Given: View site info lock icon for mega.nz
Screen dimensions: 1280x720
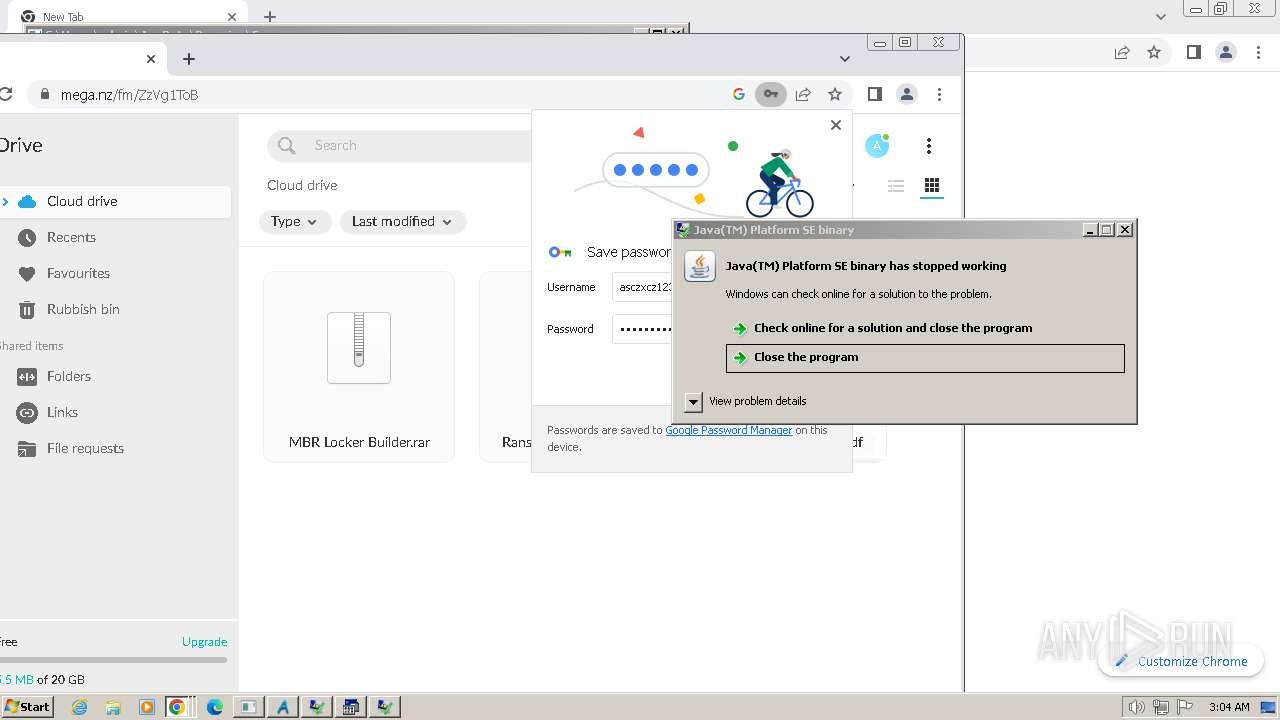Looking at the screenshot, I should point(44,95).
